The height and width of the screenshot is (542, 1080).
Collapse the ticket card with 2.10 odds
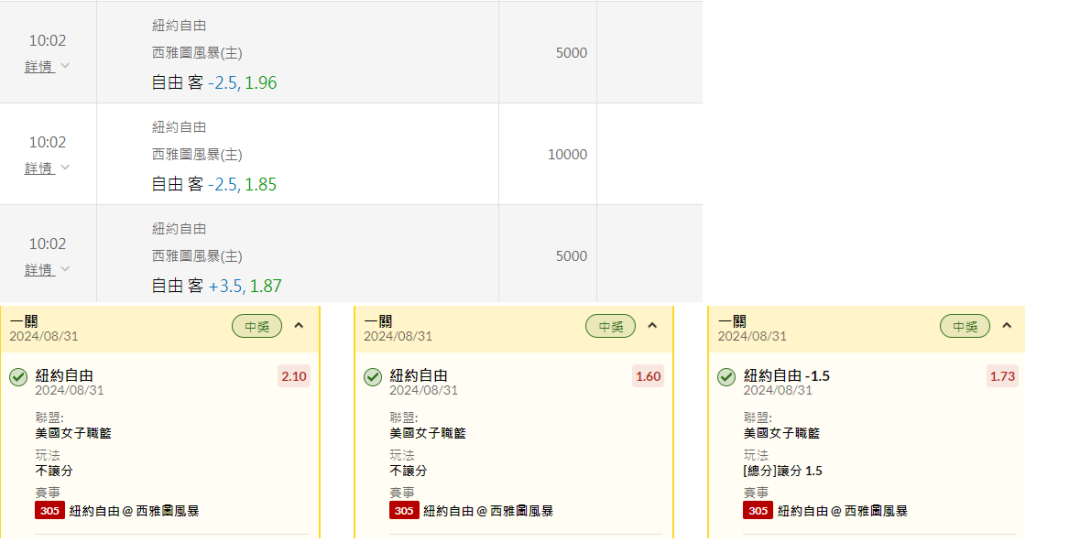tap(299, 326)
